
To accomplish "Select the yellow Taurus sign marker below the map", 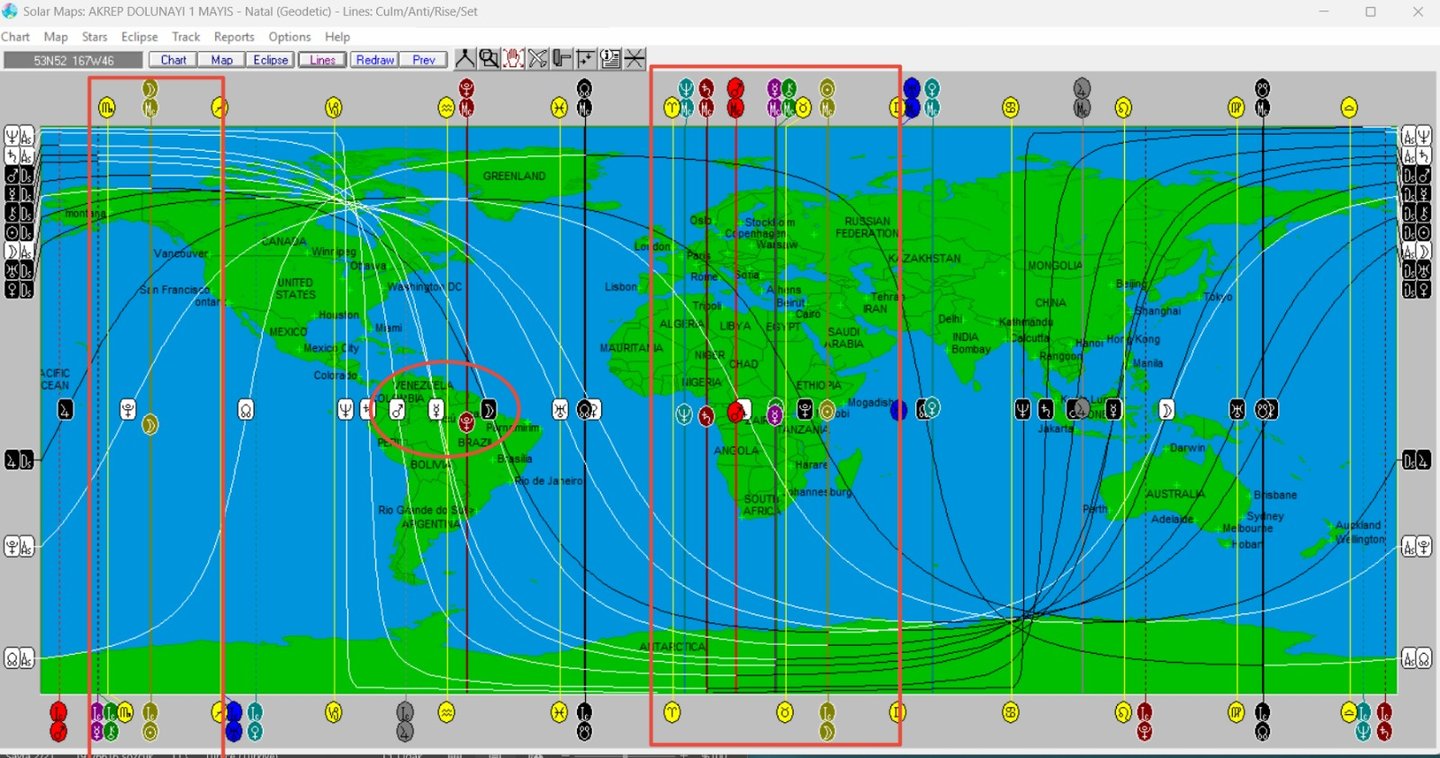I will 785,712.
